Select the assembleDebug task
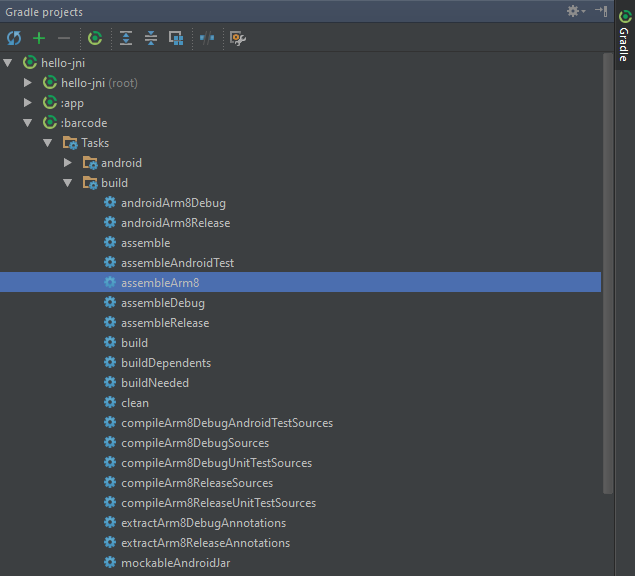 [162, 303]
